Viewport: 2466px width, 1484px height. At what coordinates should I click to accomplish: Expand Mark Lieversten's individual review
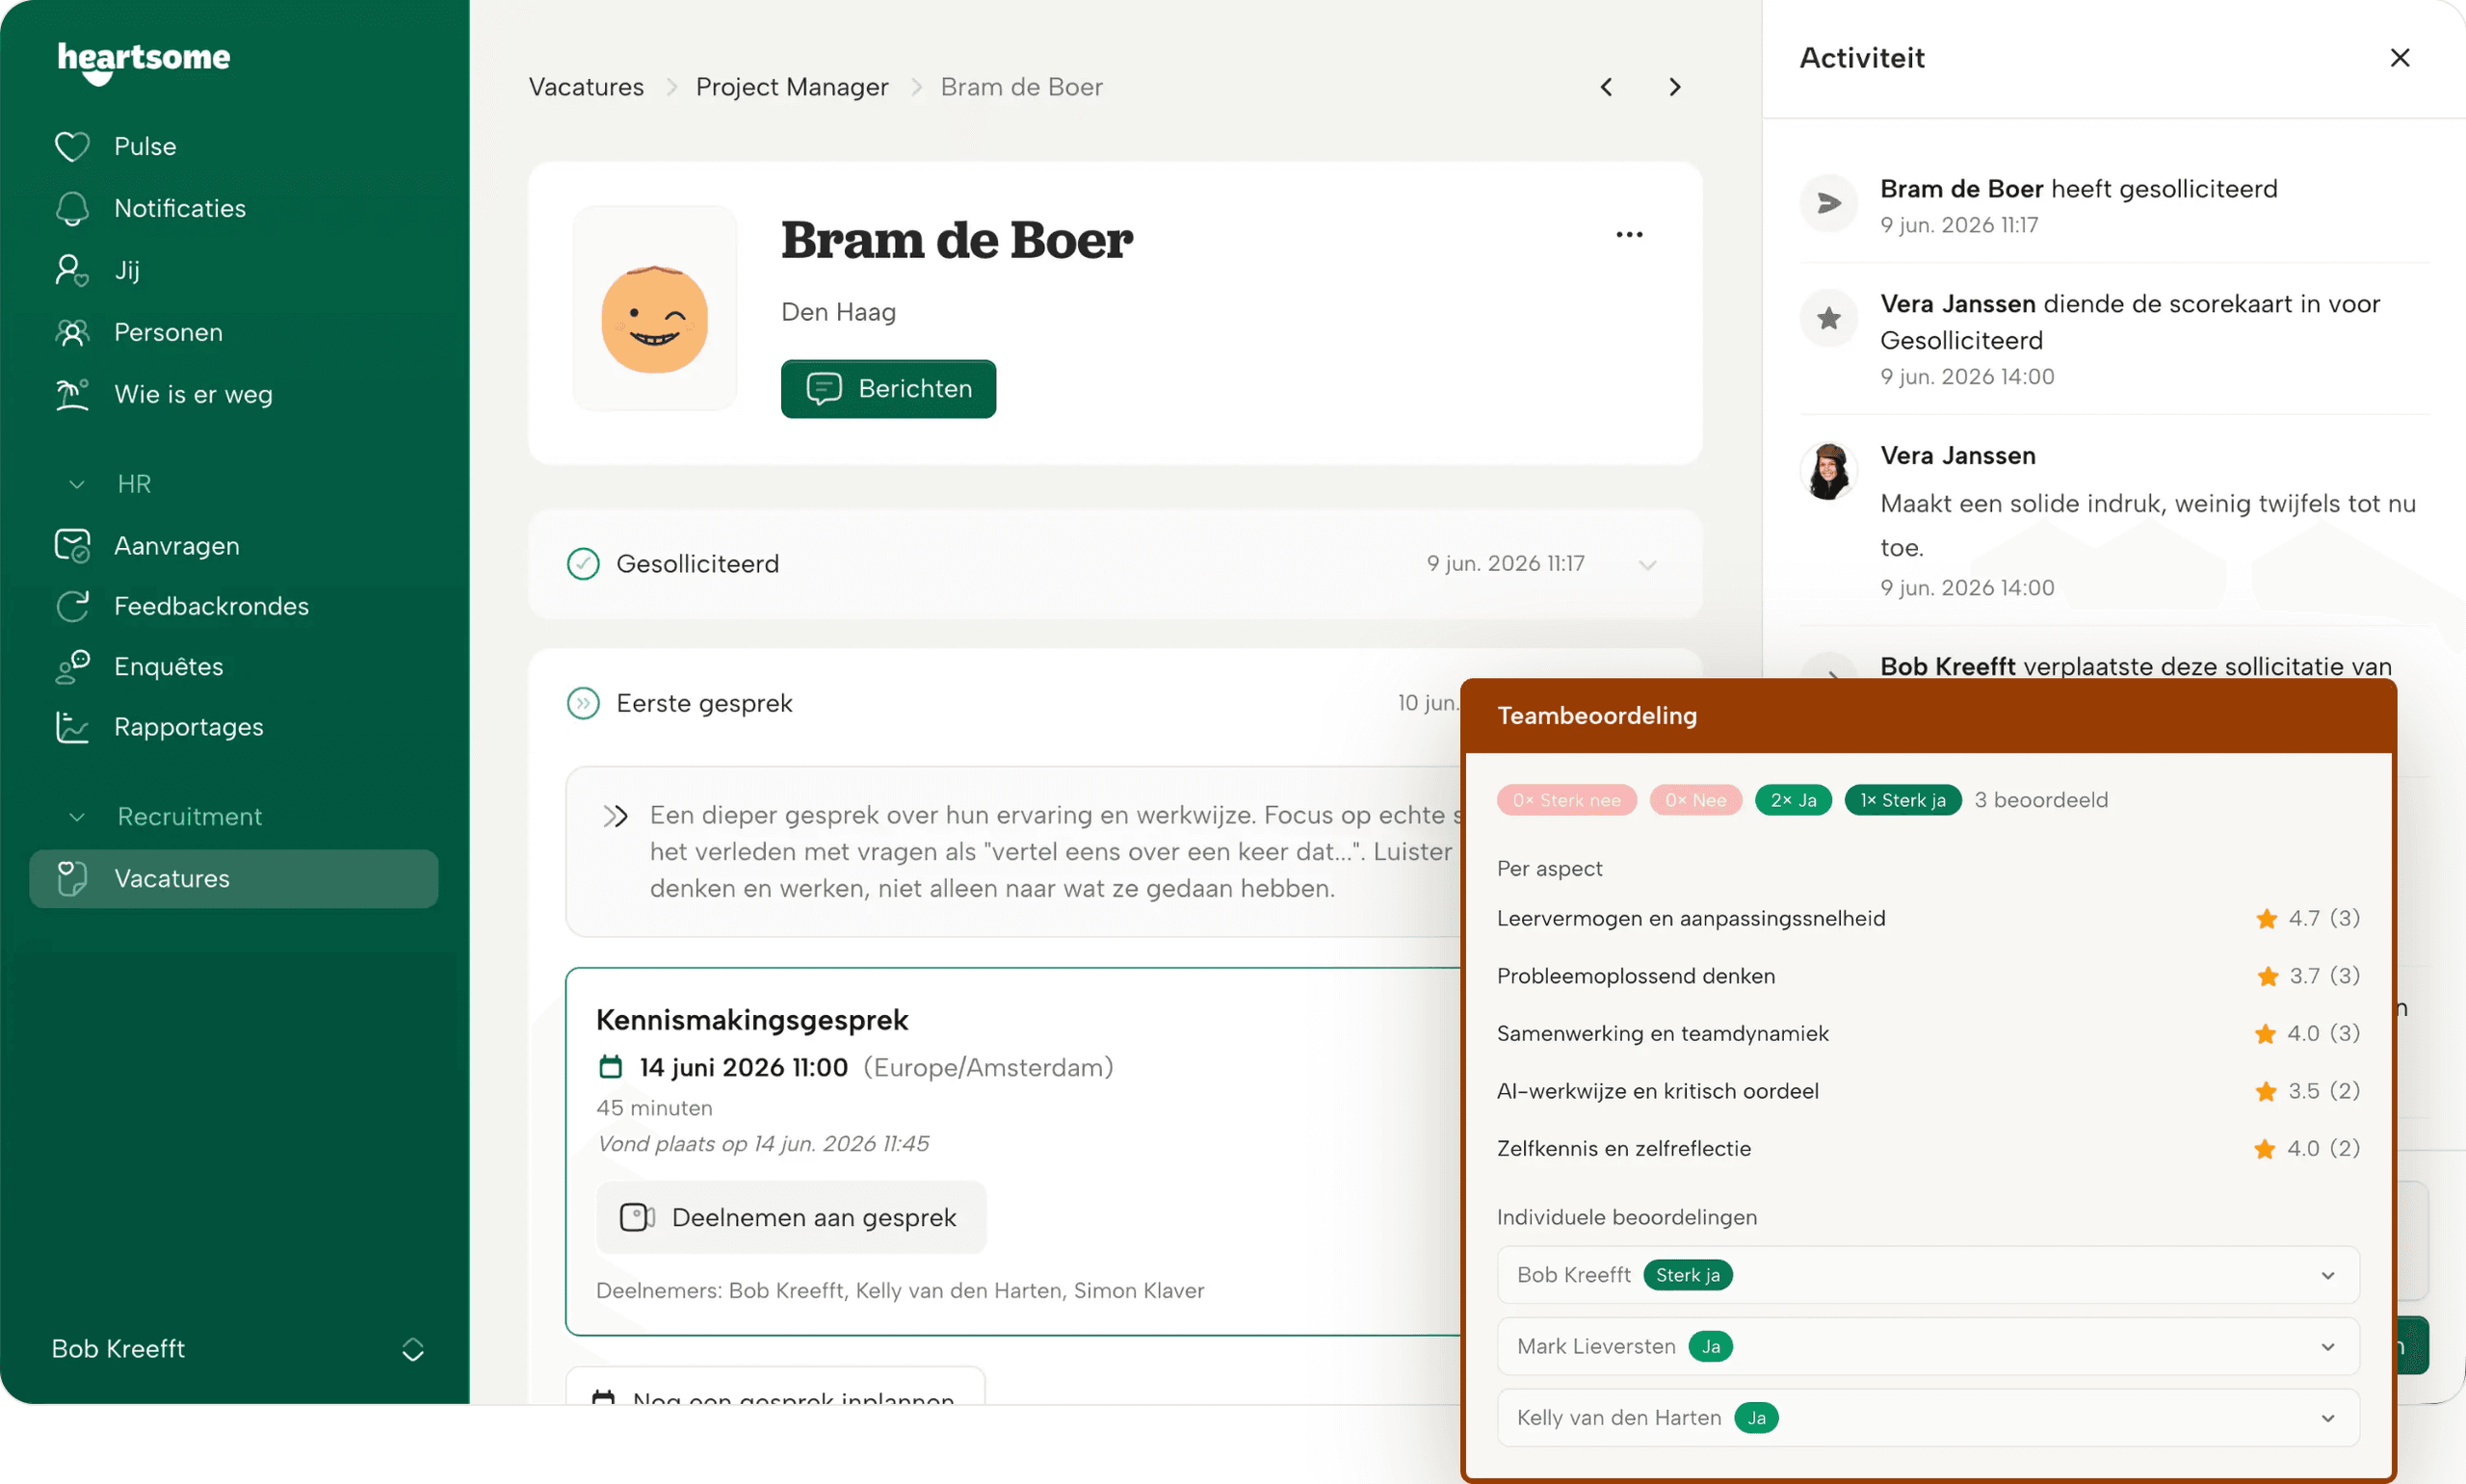click(1928, 1346)
